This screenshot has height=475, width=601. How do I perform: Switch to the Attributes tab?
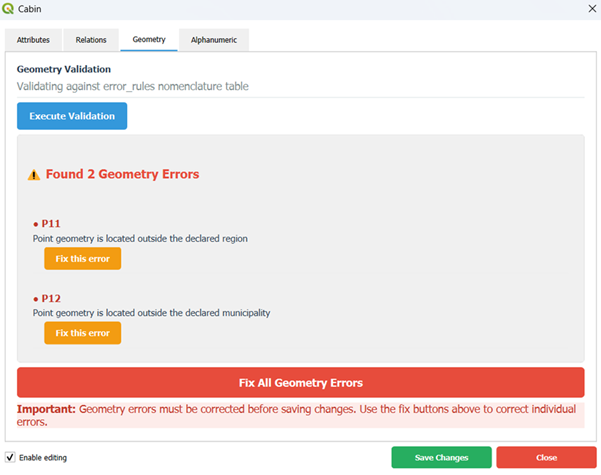click(x=33, y=40)
